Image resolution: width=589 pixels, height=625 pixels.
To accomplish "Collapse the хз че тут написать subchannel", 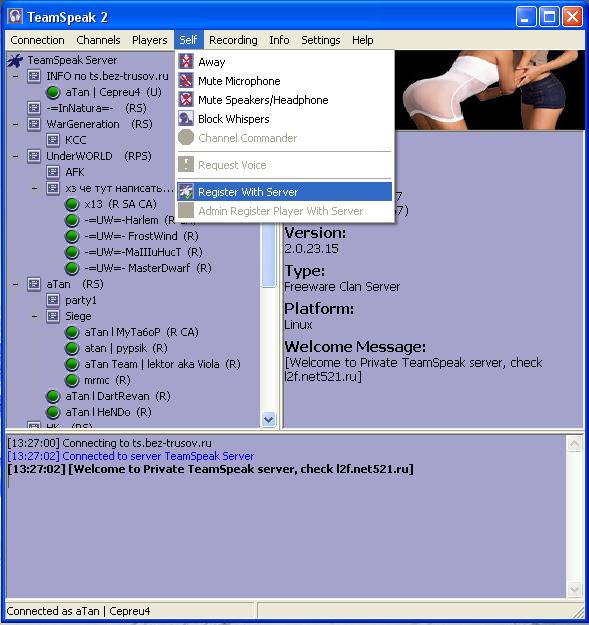I will 35,188.
